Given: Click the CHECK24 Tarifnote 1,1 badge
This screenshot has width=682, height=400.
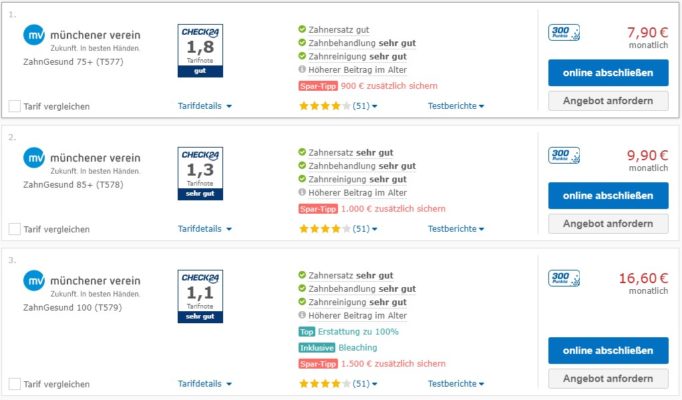Looking at the screenshot, I should 200,296.
